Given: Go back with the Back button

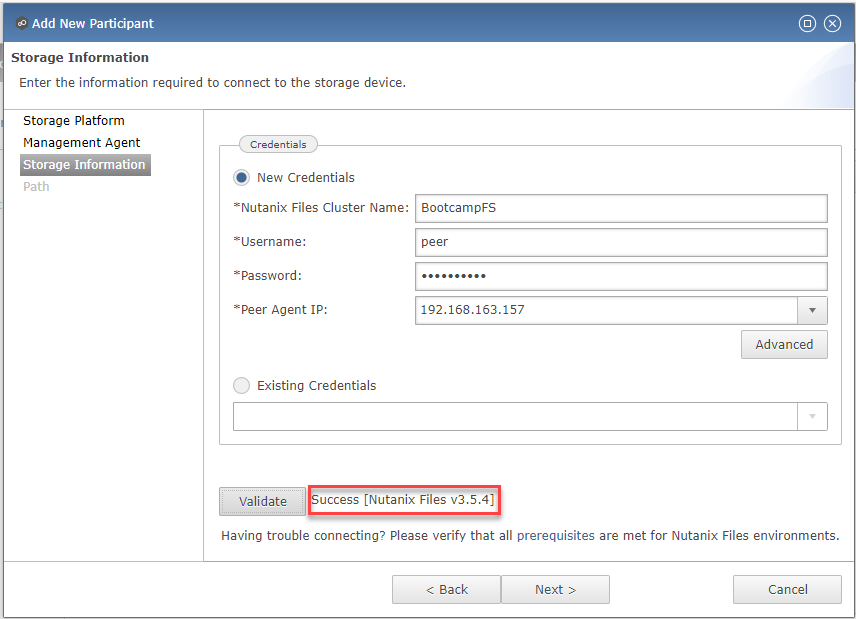Looking at the screenshot, I should [446, 590].
